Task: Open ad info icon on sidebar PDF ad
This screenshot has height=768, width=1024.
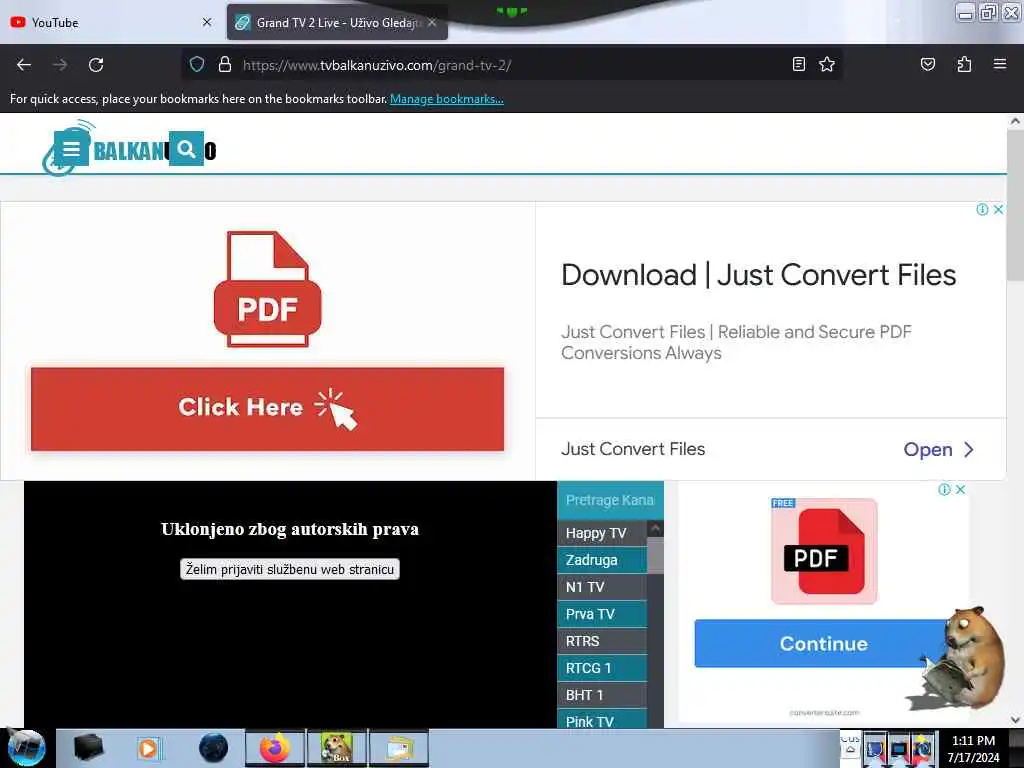Action: pyautogui.click(x=944, y=489)
